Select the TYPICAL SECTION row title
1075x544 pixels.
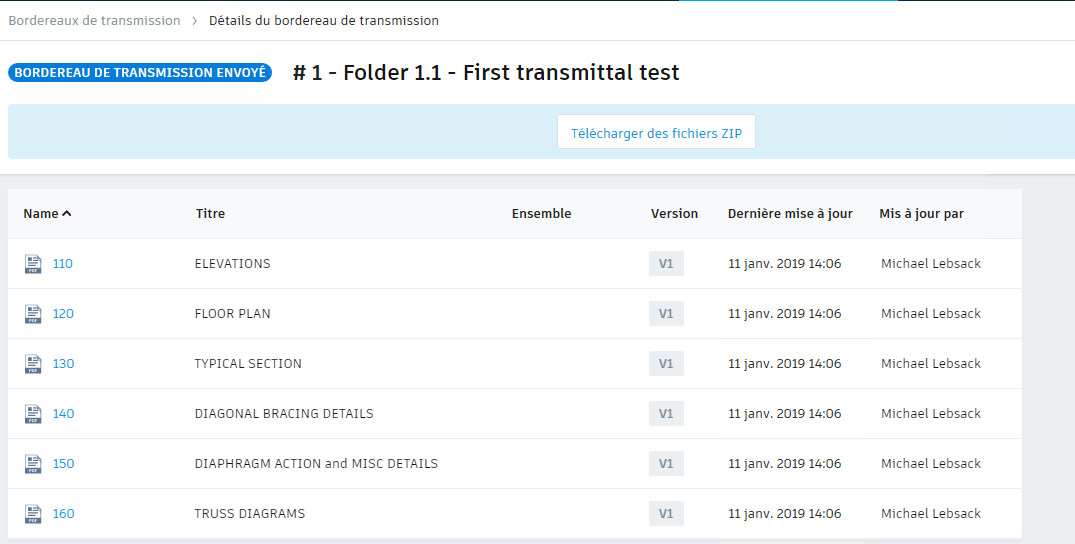click(x=248, y=364)
